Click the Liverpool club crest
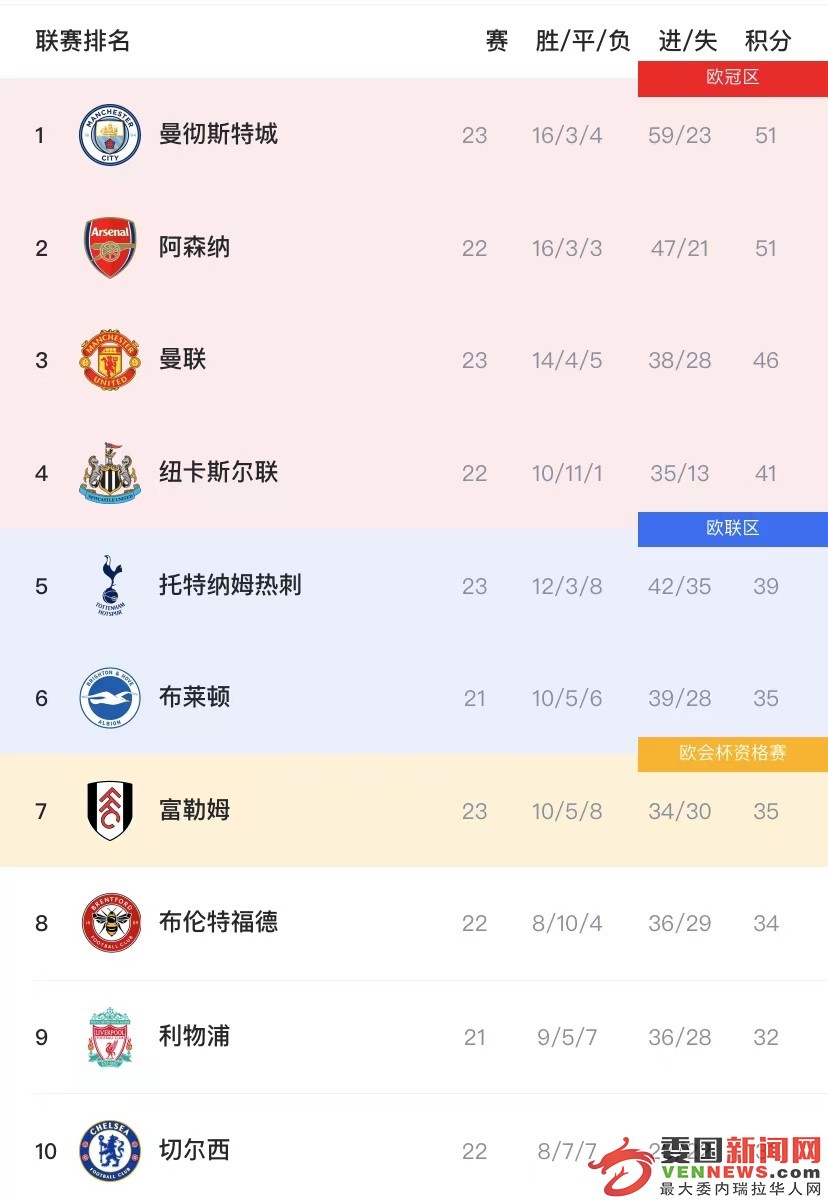Image resolution: width=828 pixels, height=1204 pixels. coord(110,1037)
